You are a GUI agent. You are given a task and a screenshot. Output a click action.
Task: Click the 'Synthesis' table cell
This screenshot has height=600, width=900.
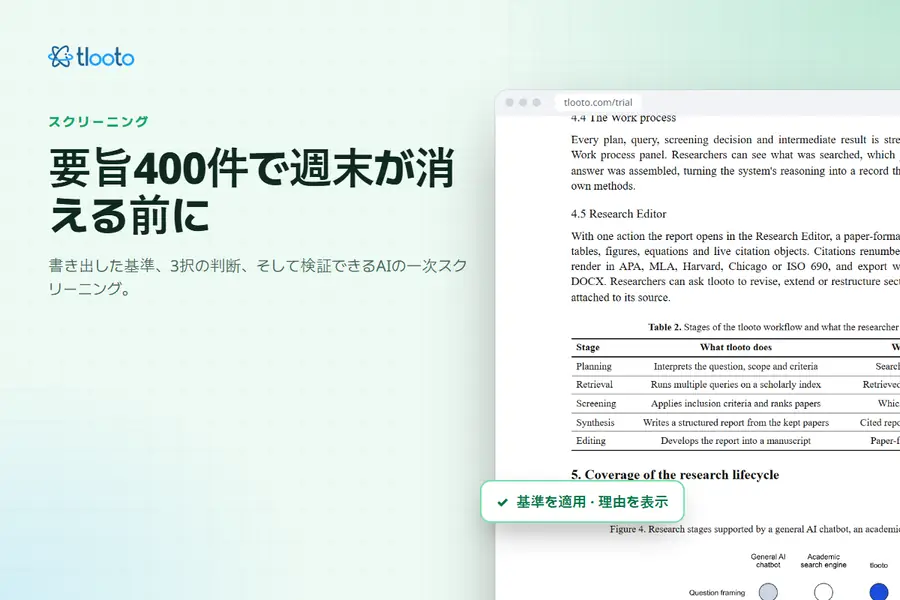(595, 423)
